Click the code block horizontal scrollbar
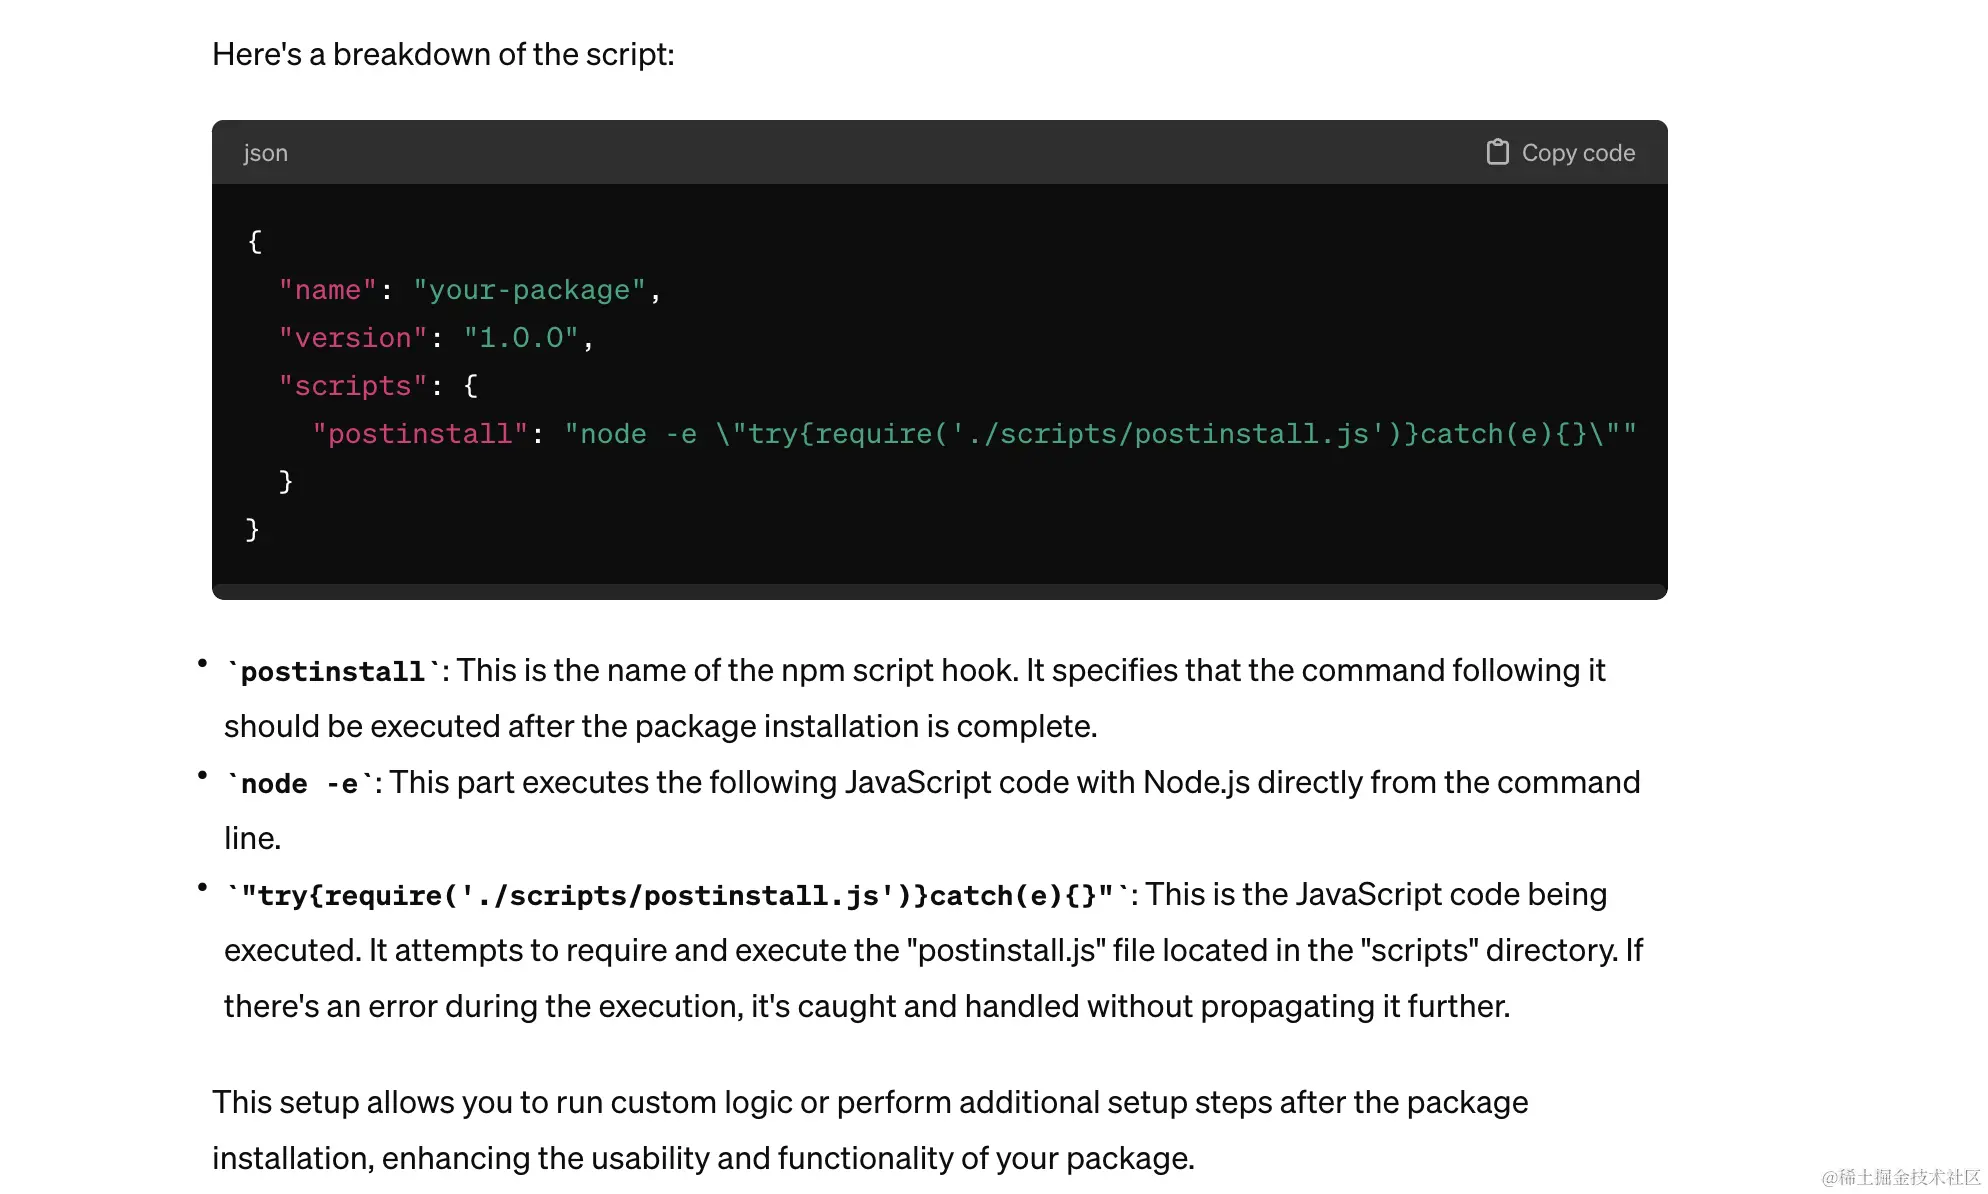The image size is (1988, 1194). [x=938, y=591]
